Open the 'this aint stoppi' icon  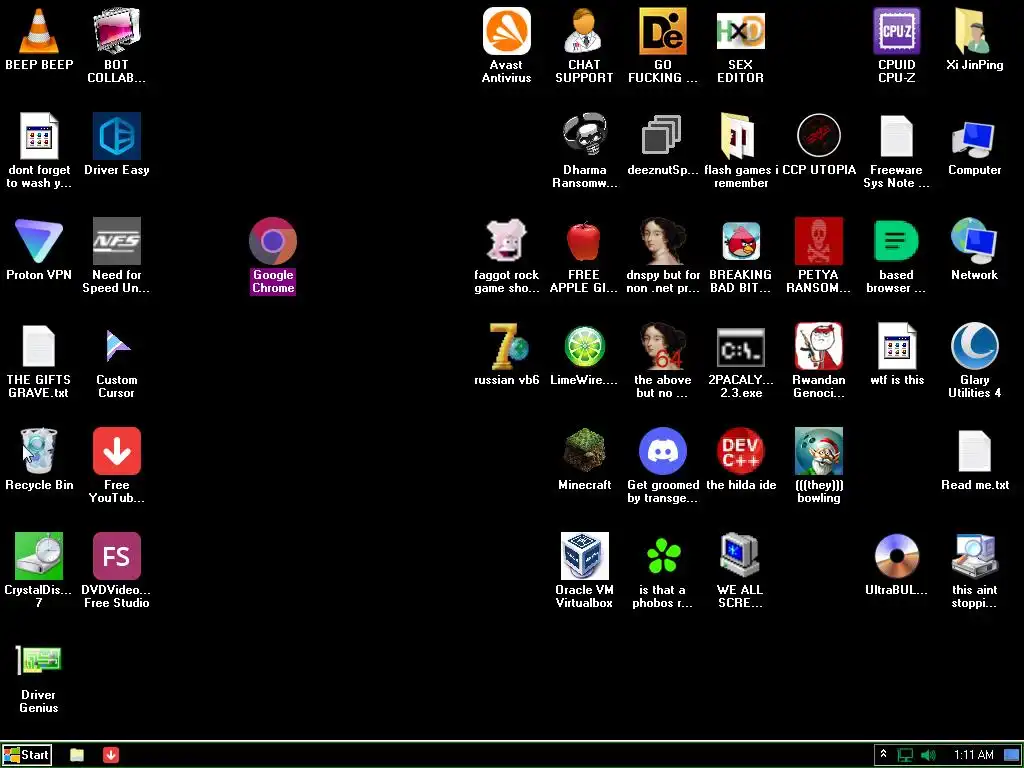974,556
